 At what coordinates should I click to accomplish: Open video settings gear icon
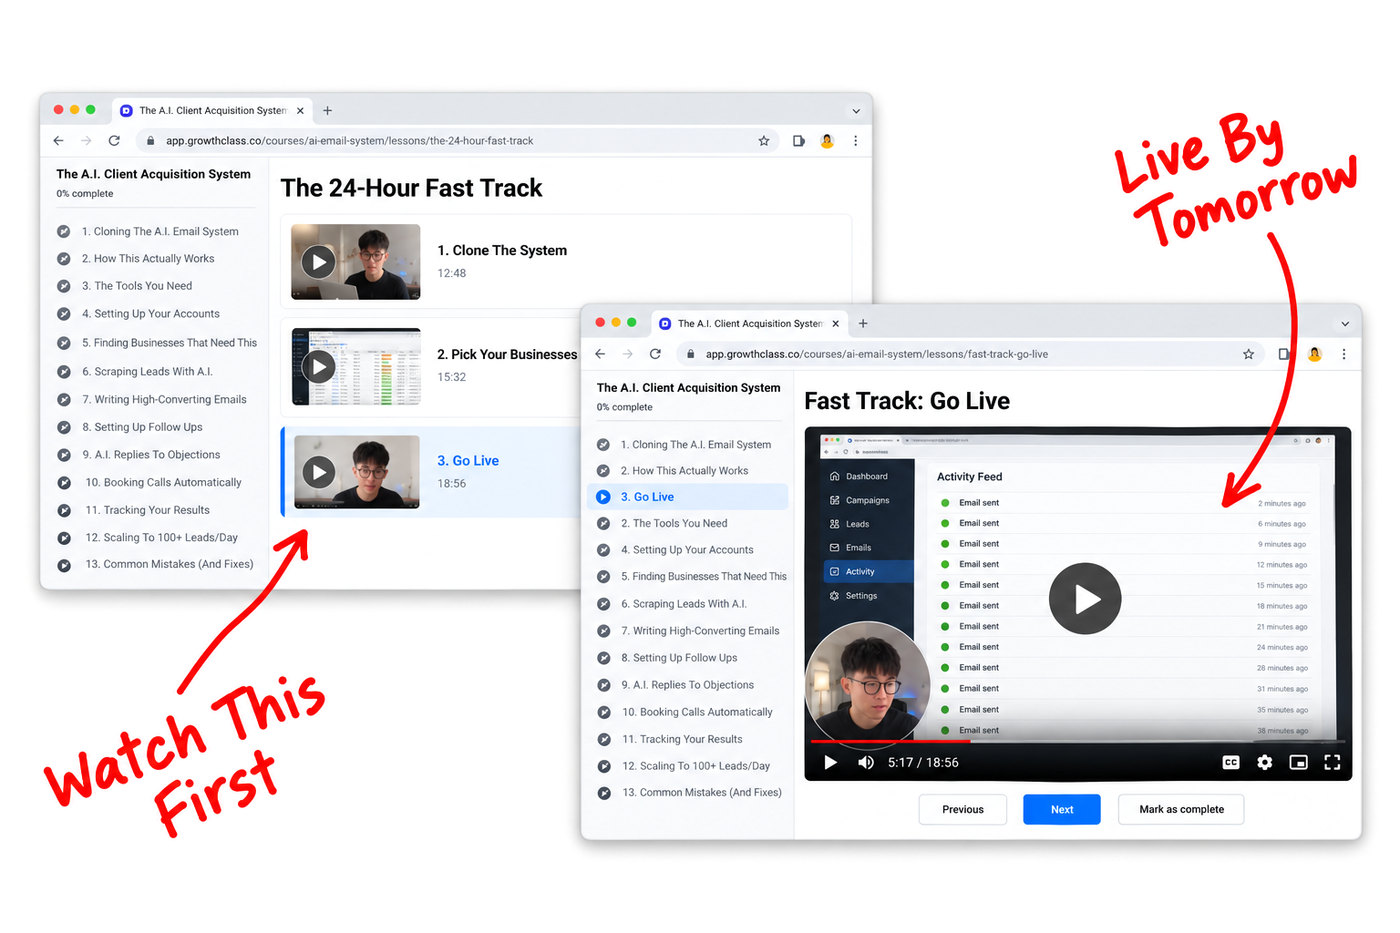click(x=1265, y=762)
